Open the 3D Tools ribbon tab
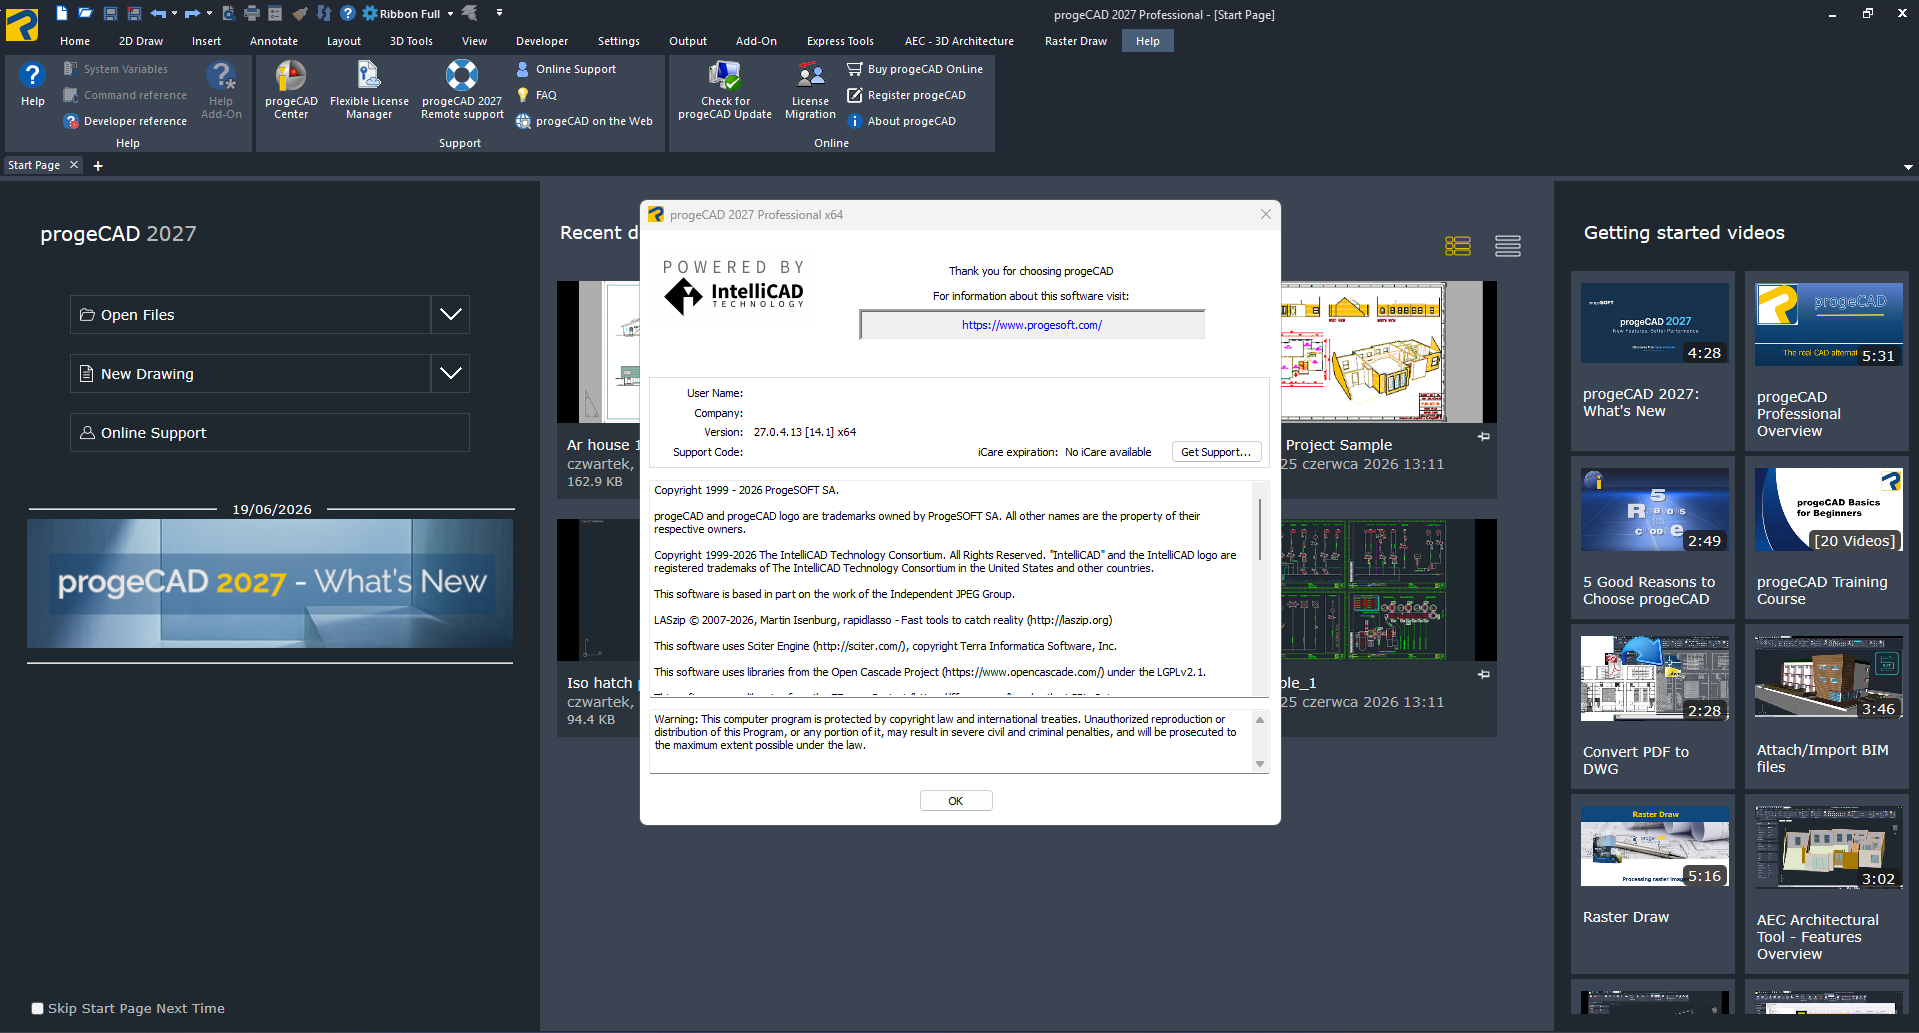 tap(411, 41)
